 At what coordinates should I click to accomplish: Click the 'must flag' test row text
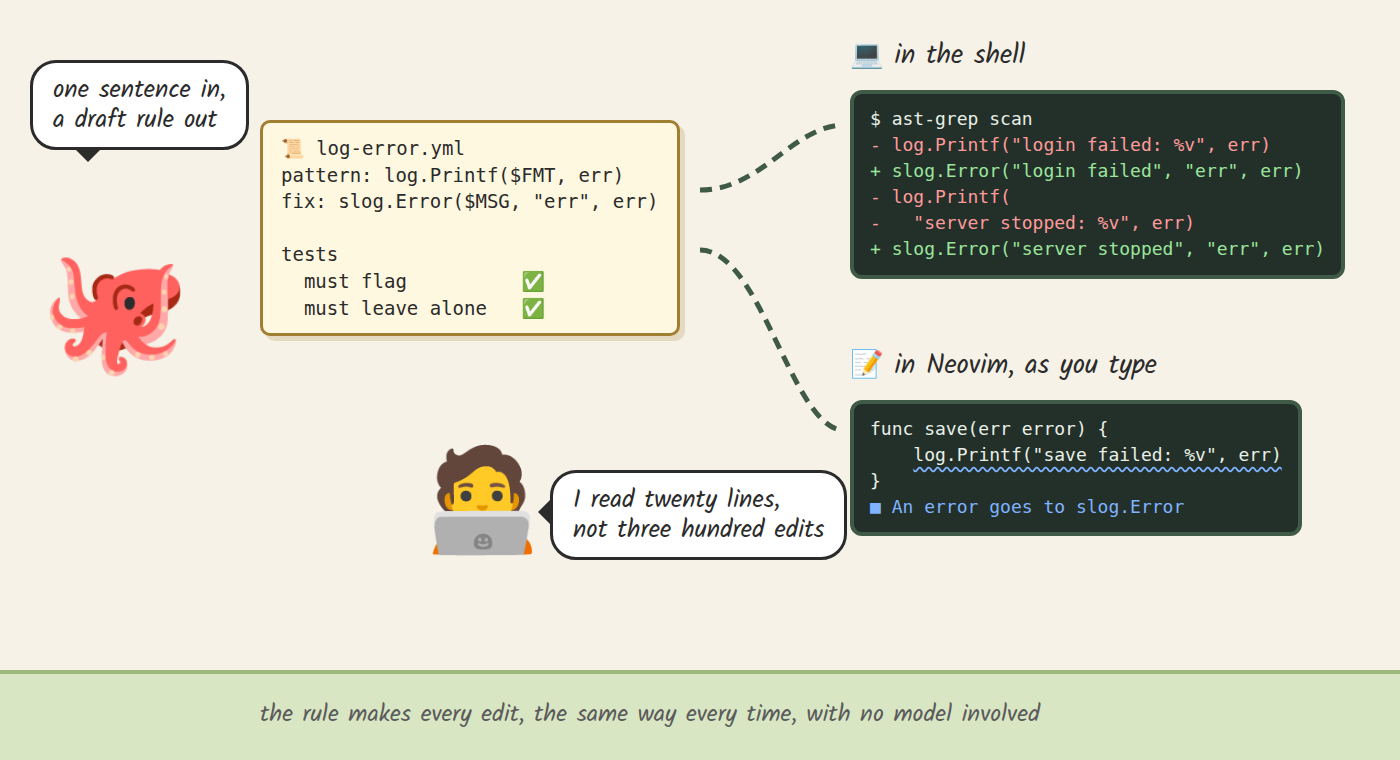355,282
